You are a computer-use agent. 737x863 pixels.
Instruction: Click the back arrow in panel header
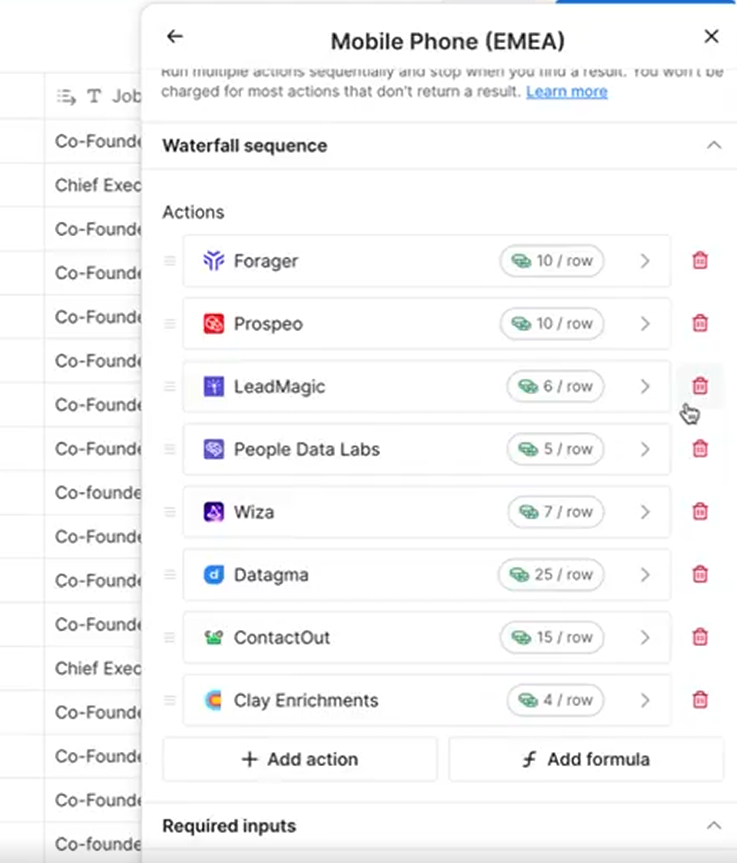pyautogui.click(x=175, y=37)
